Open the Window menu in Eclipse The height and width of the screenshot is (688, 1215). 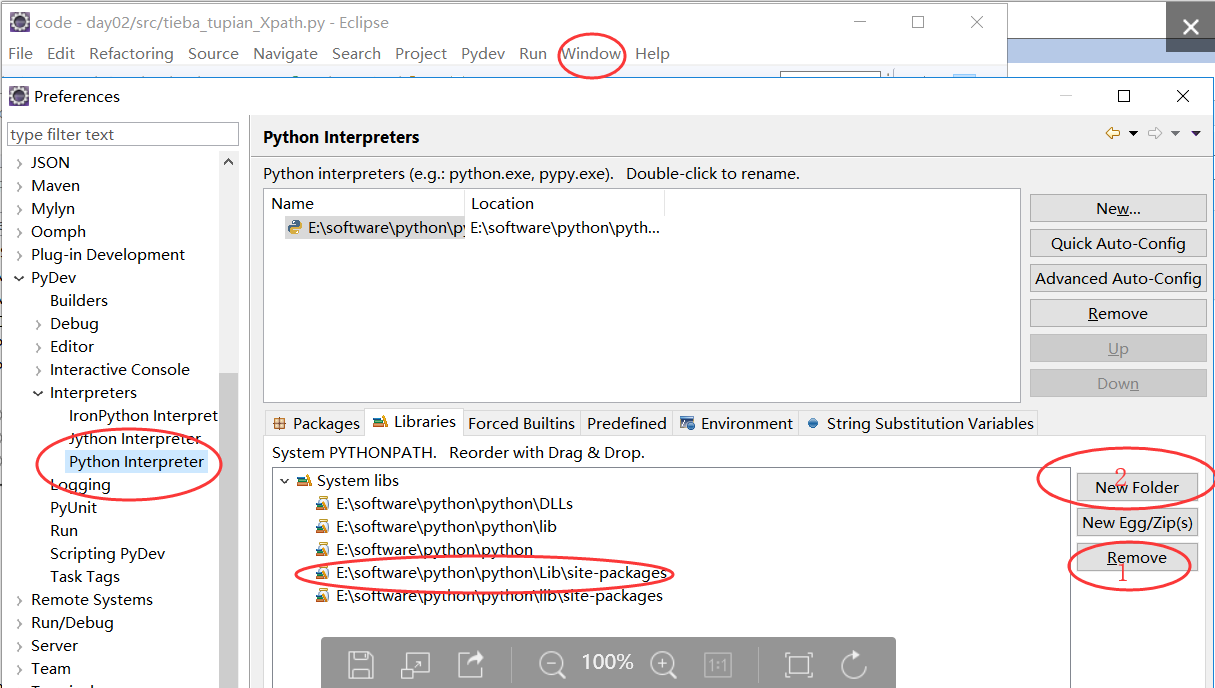coord(592,54)
